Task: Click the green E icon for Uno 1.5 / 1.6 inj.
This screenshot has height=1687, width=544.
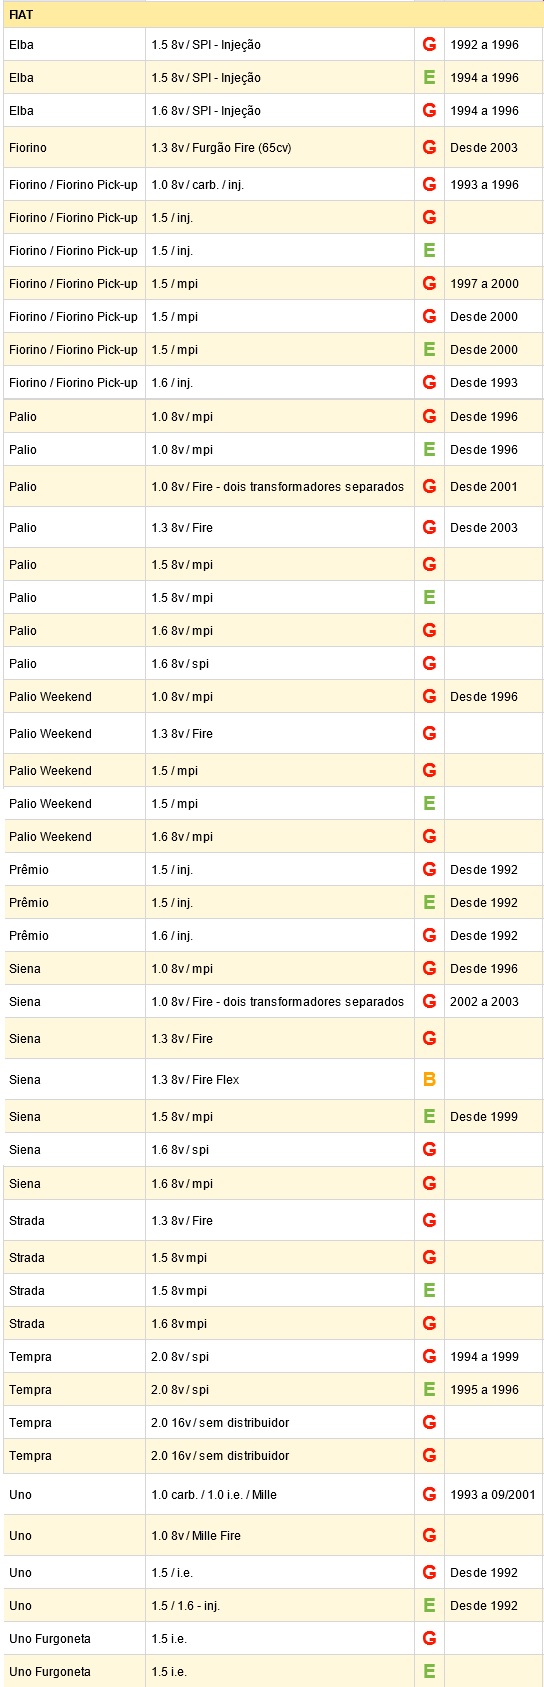Action: 429,1605
